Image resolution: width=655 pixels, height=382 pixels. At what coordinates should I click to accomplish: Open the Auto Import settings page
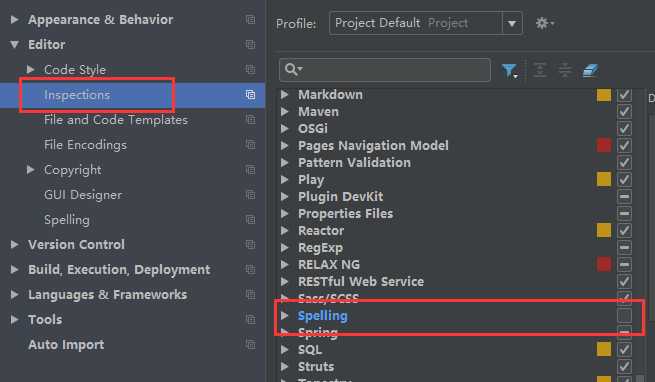click(66, 345)
